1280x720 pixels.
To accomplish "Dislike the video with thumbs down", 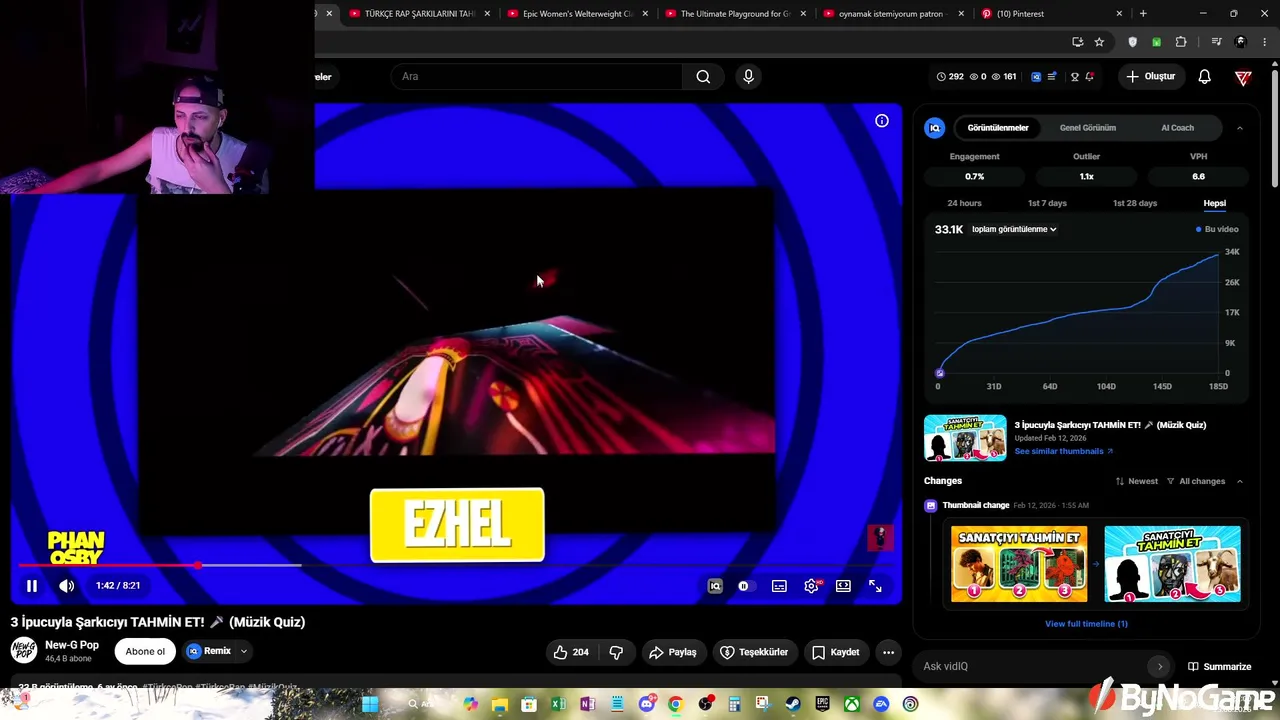I will pos(616,652).
